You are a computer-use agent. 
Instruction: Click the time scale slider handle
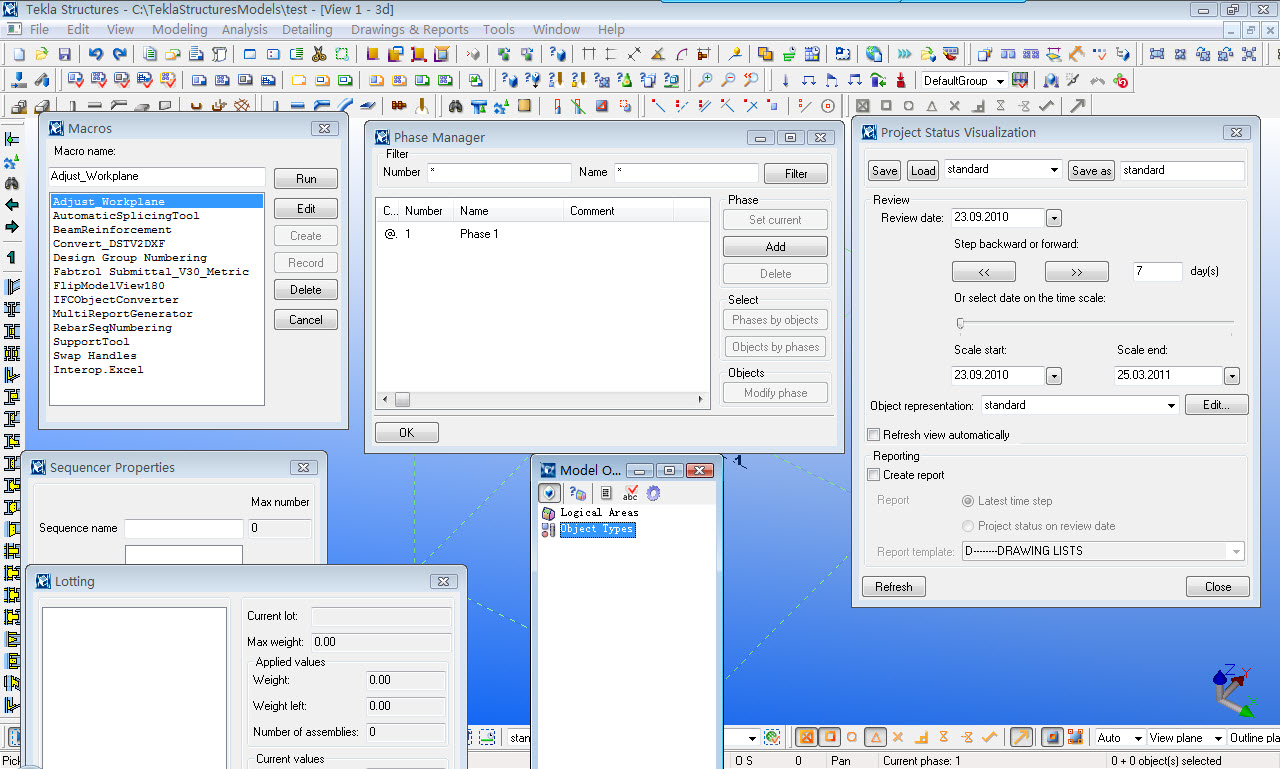pyautogui.click(x=960, y=323)
